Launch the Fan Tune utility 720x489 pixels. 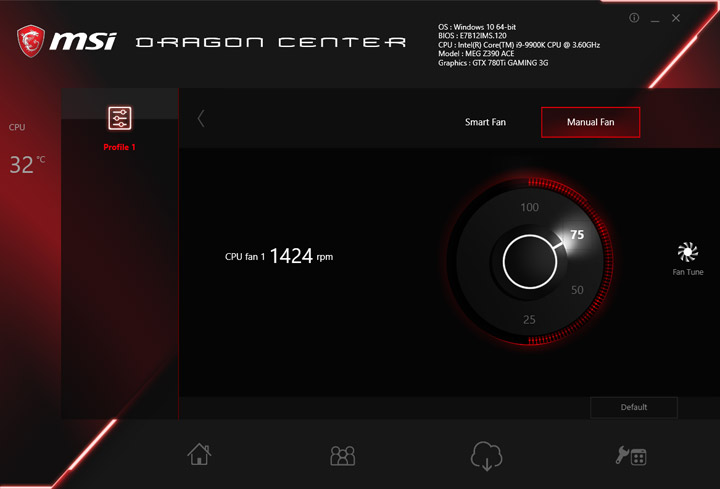coord(687,259)
